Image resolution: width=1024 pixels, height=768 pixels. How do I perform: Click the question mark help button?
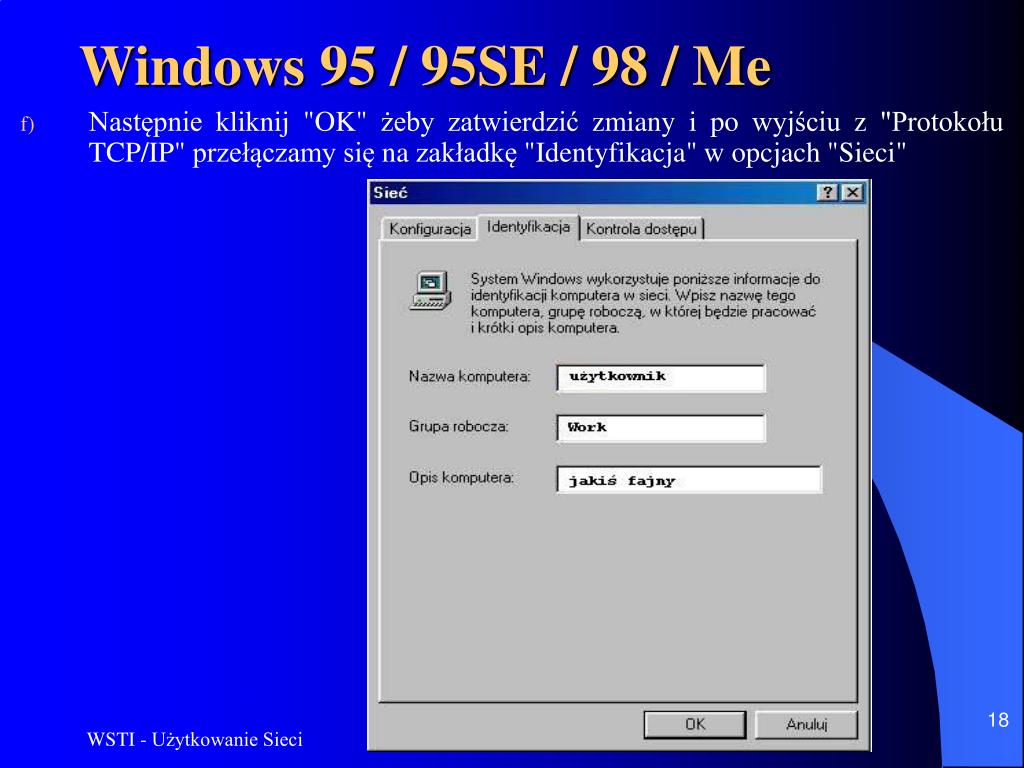827,193
